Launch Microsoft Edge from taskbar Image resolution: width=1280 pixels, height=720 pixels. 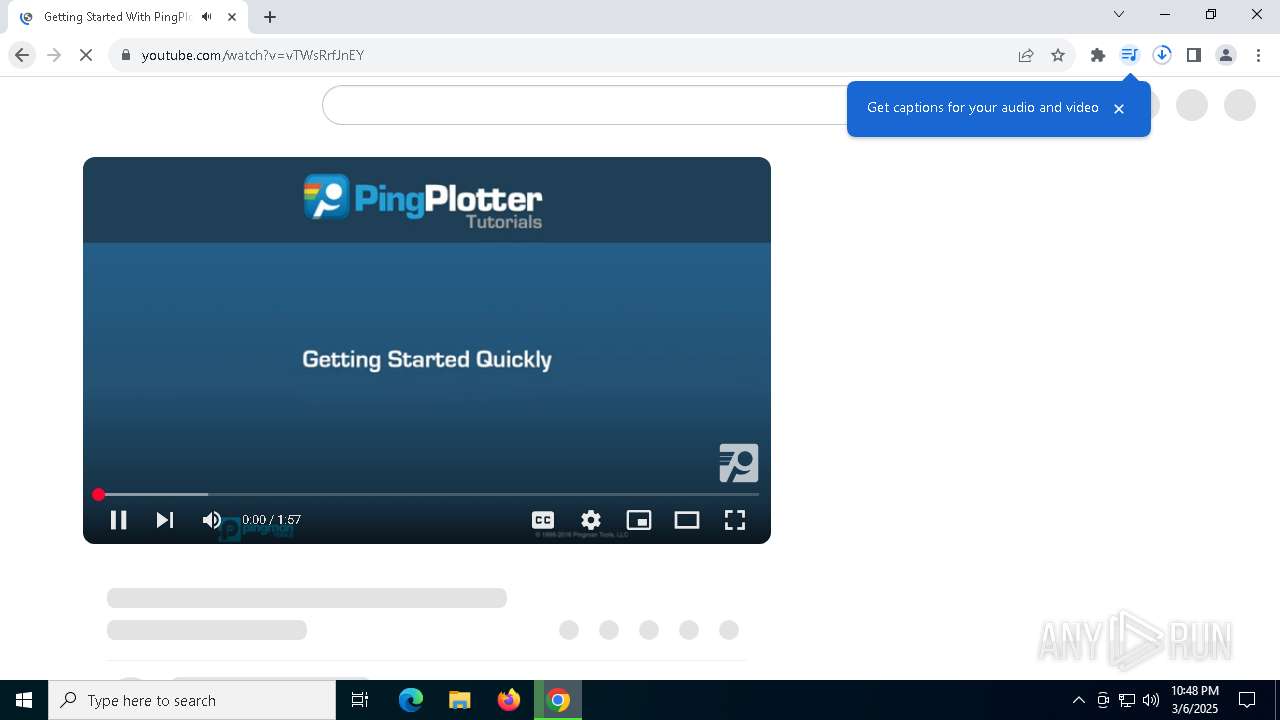[411, 700]
